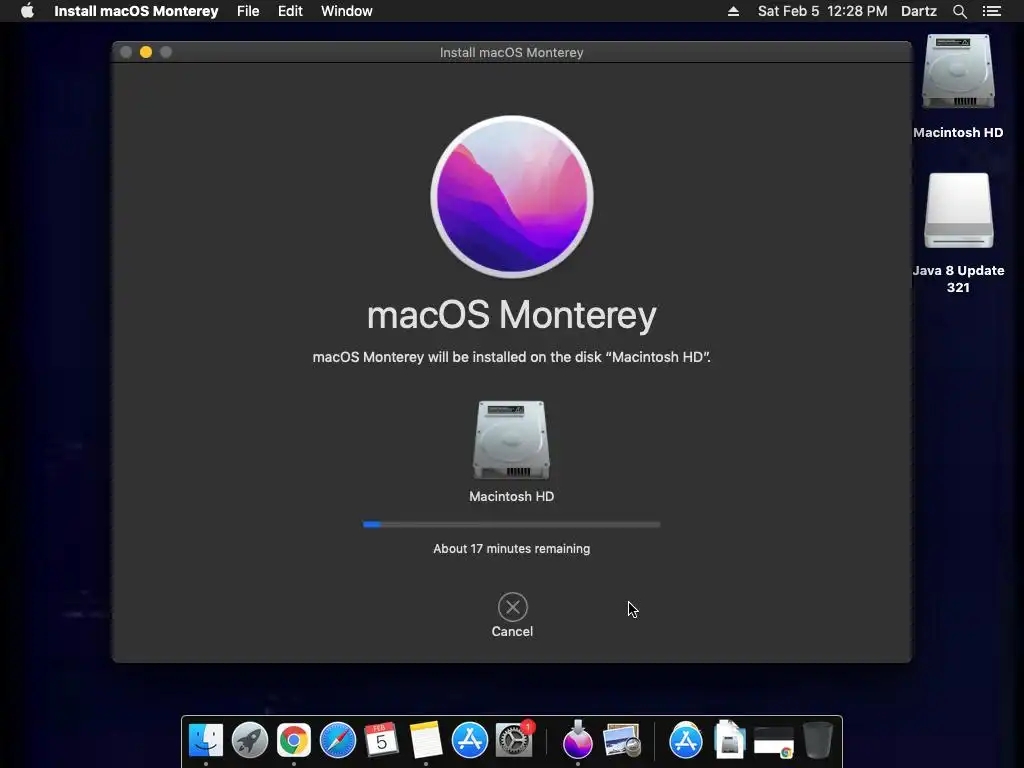
Task: Click the 'macOS Monterey' heading text
Action: coord(511,315)
